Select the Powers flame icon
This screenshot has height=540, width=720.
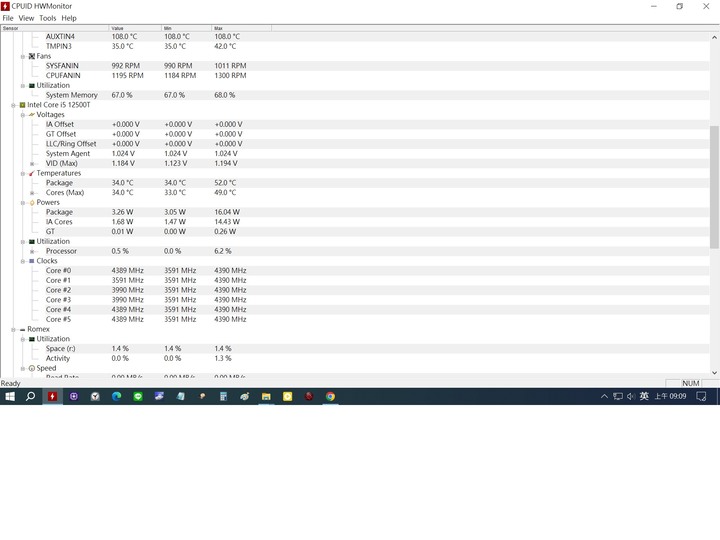(x=32, y=202)
